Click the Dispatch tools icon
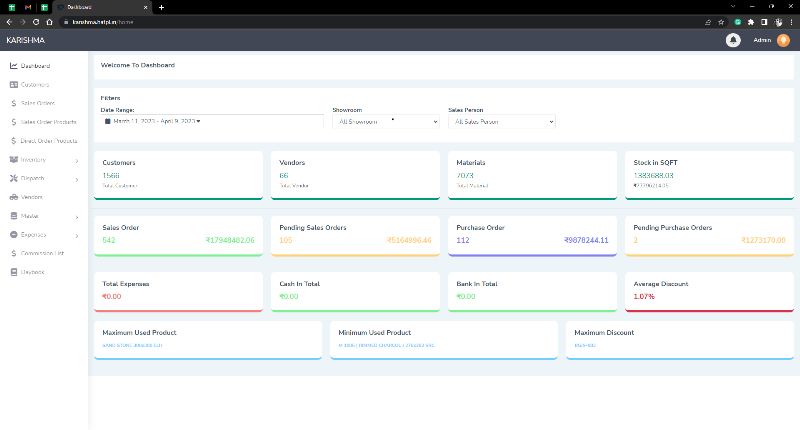Screen dimensions: 800x430 pyautogui.click(x=14, y=178)
